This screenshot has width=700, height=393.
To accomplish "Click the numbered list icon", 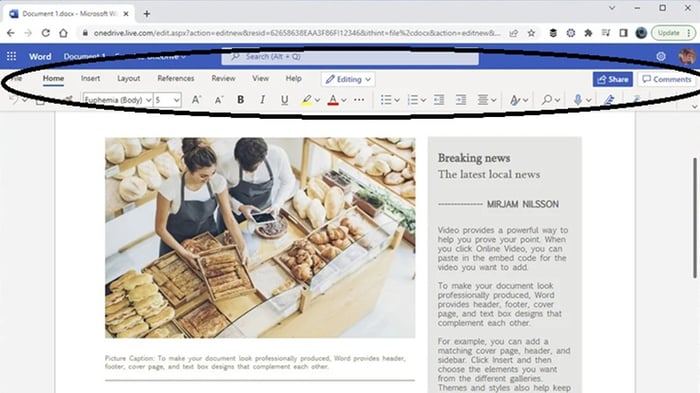I will (x=412, y=100).
